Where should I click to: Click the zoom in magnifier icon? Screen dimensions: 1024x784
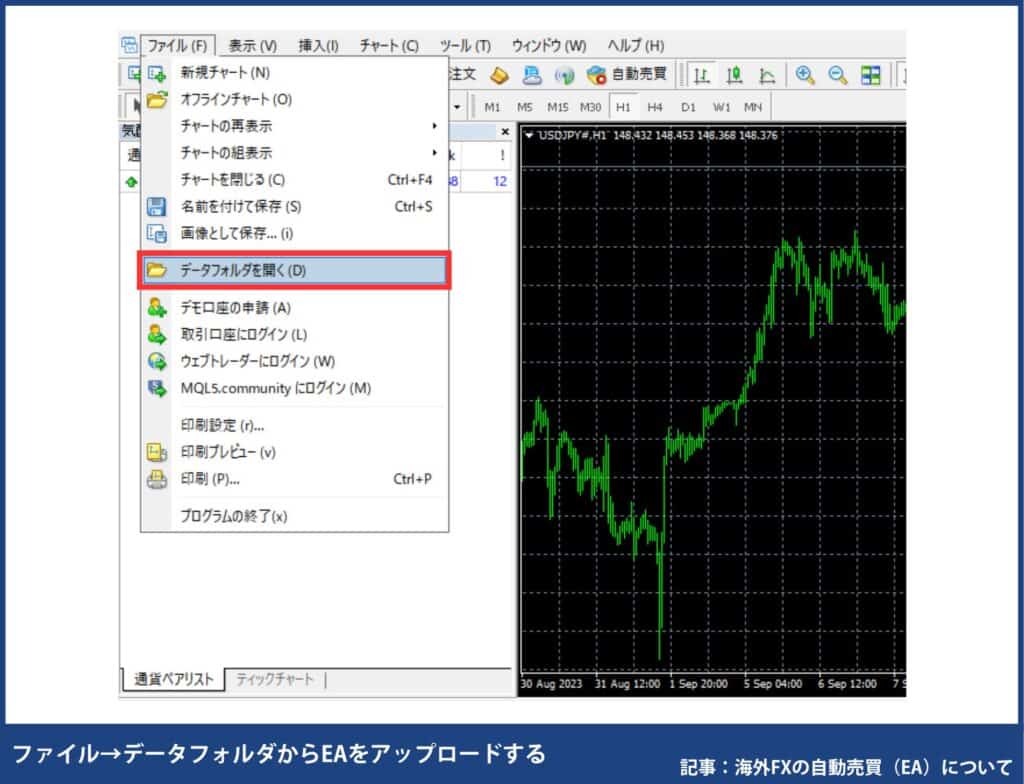click(x=805, y=75)
